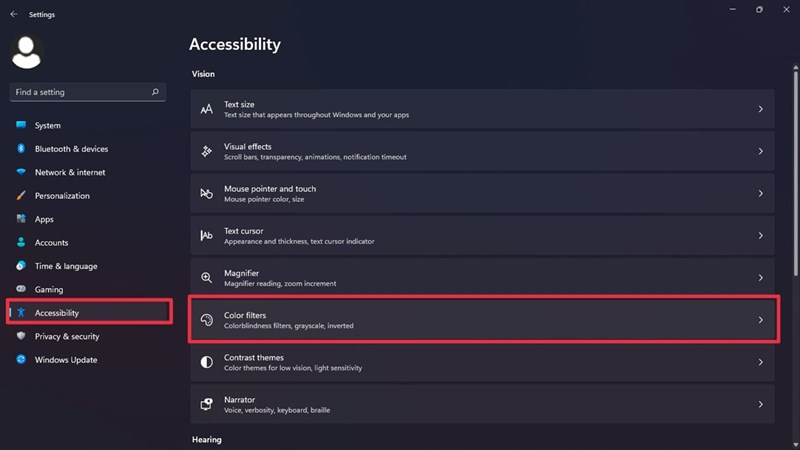
Task: Open Personalization settings category
Action: (x=62, y=196)
